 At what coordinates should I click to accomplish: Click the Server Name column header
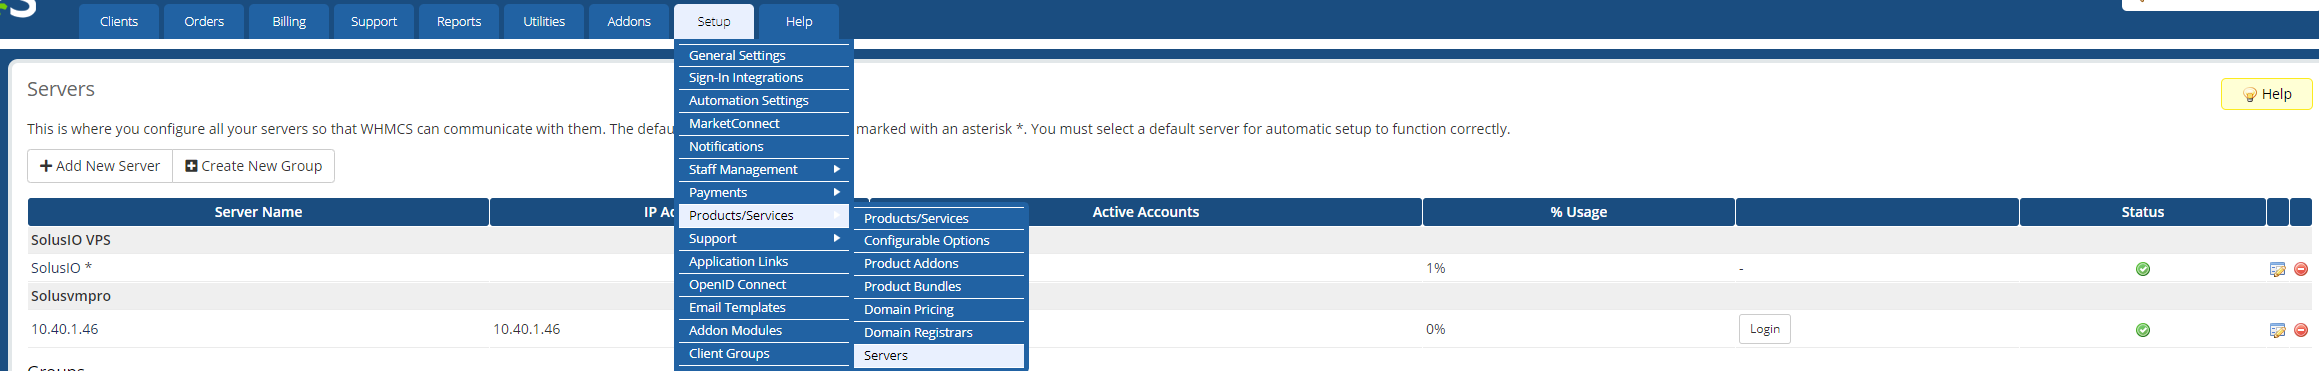click(x=258, y=212)
